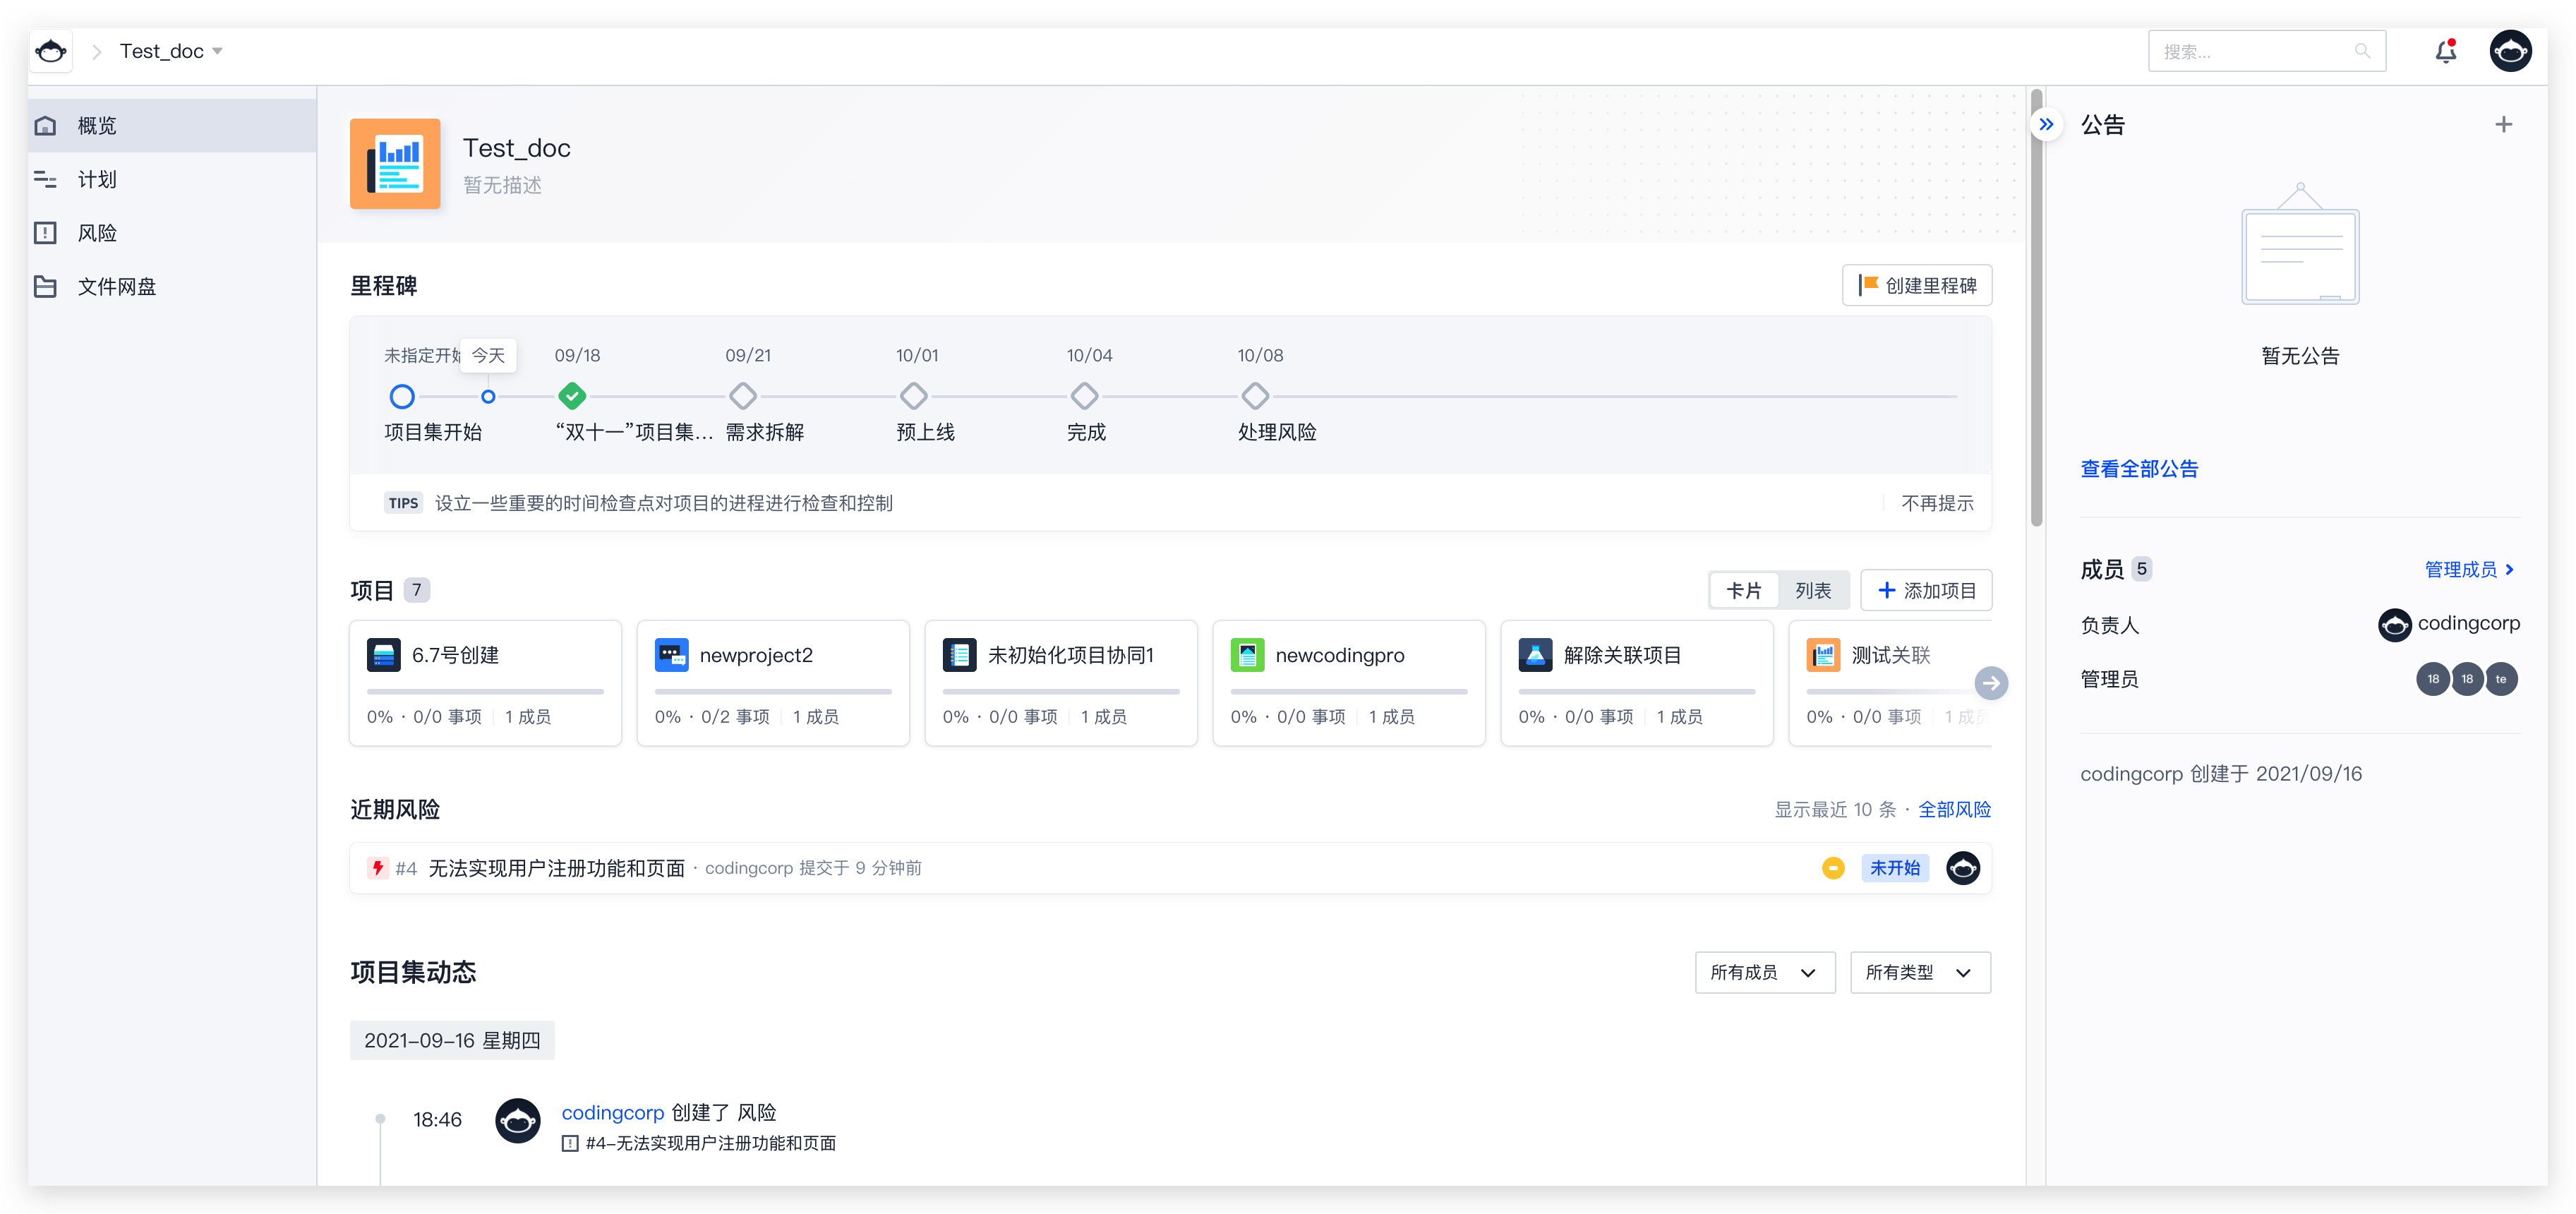
Task: Open the 测试关联 project icon
Action: [1824, 655]
